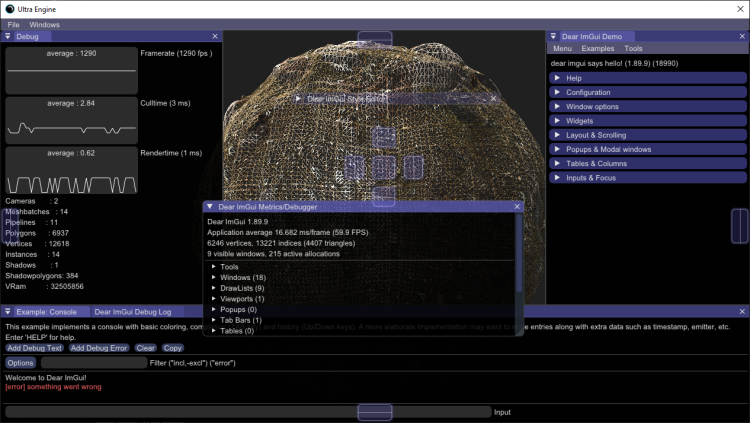The width and height of the screenshot is (750, 423).
Task: Collapse the Debug panel using its arrow
Action: (x=8, y=36)
